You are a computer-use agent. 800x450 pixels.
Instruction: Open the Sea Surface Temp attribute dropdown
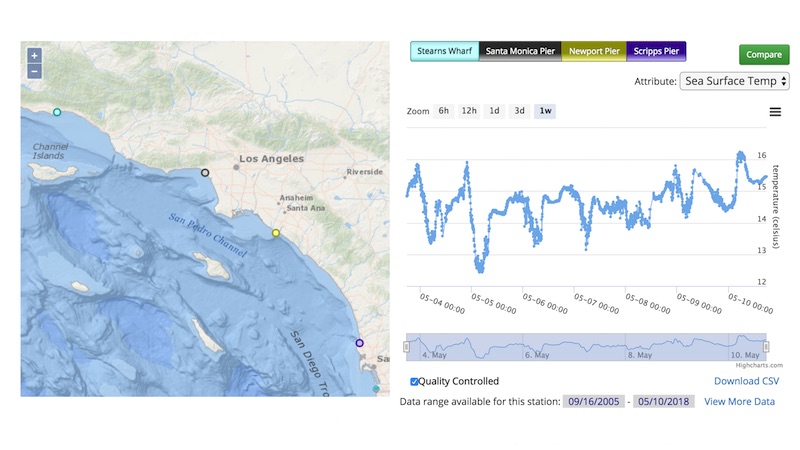pyautogui.click(x=734, y=81)
